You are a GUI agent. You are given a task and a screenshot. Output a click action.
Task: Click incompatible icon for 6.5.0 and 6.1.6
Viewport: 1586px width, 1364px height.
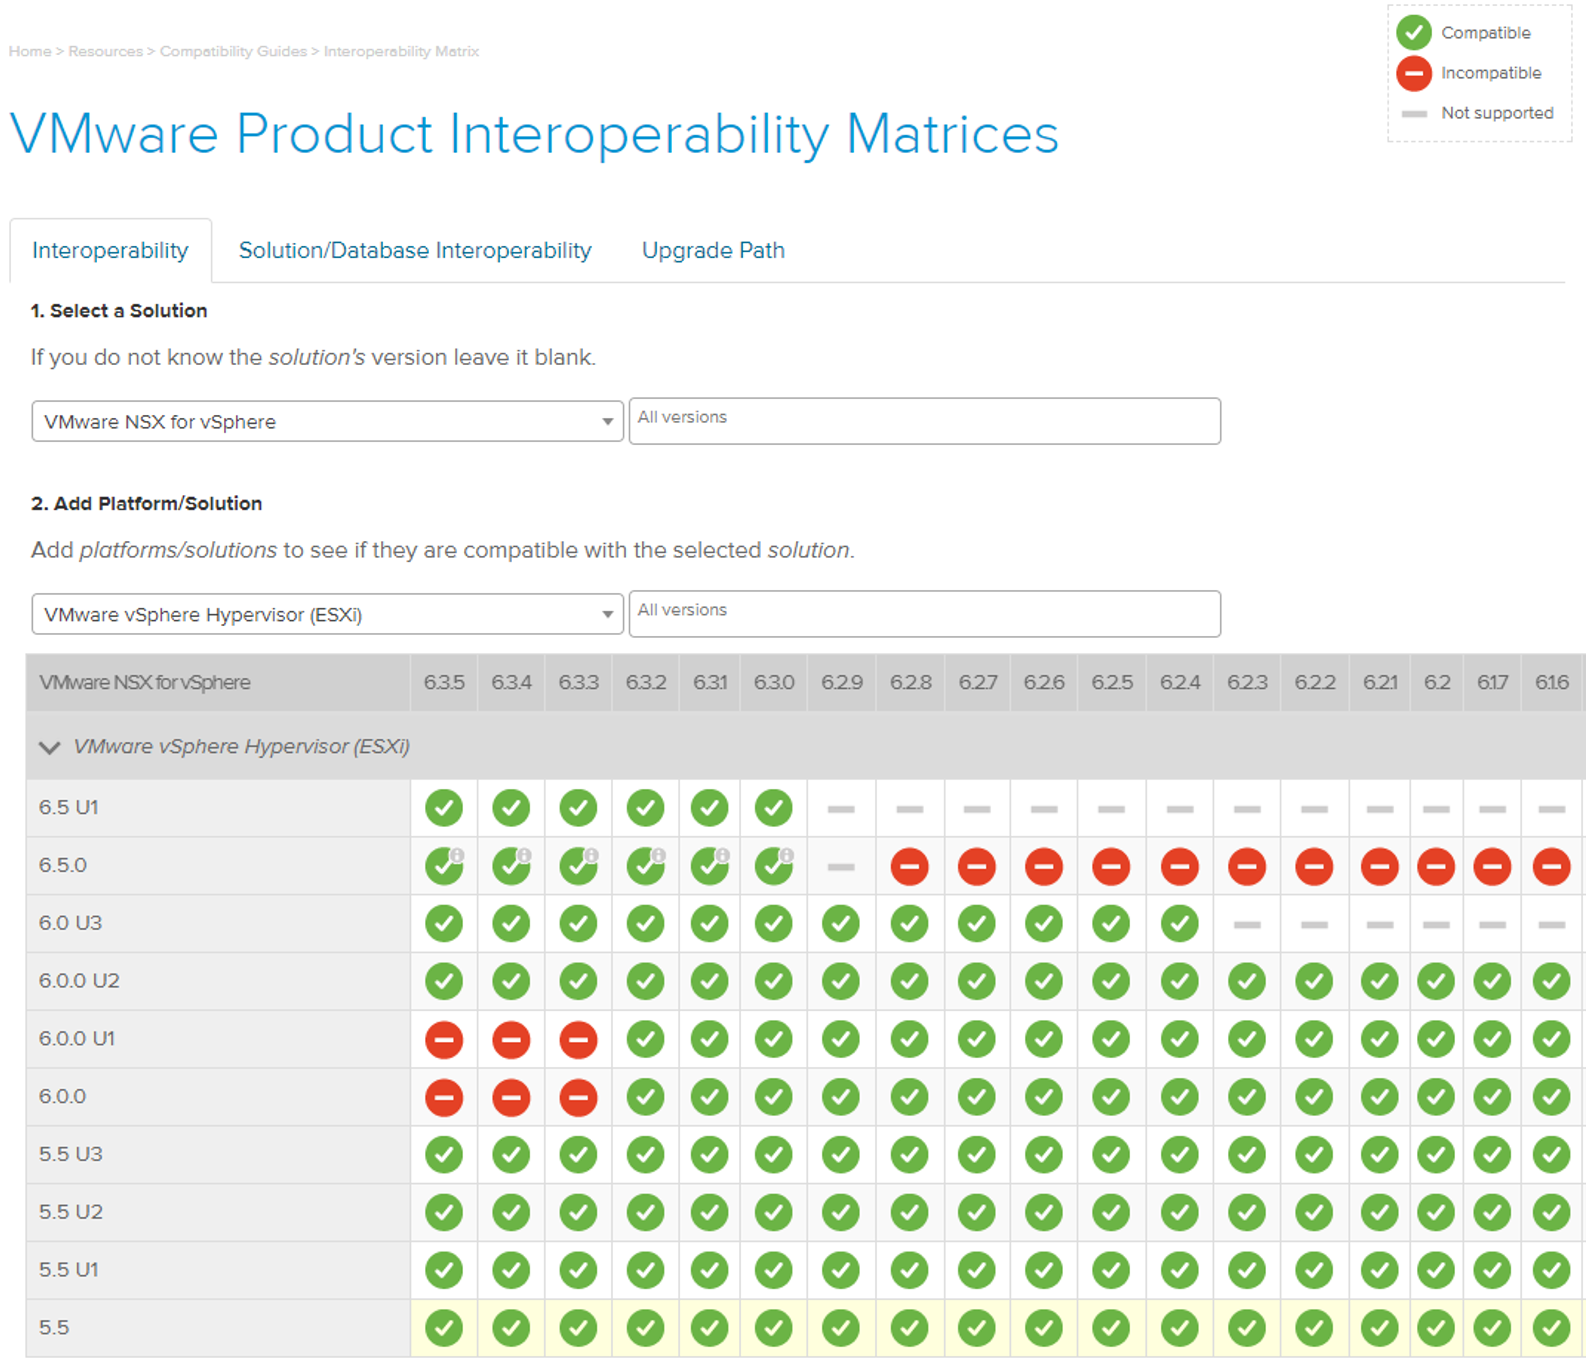click(1552, 866)
